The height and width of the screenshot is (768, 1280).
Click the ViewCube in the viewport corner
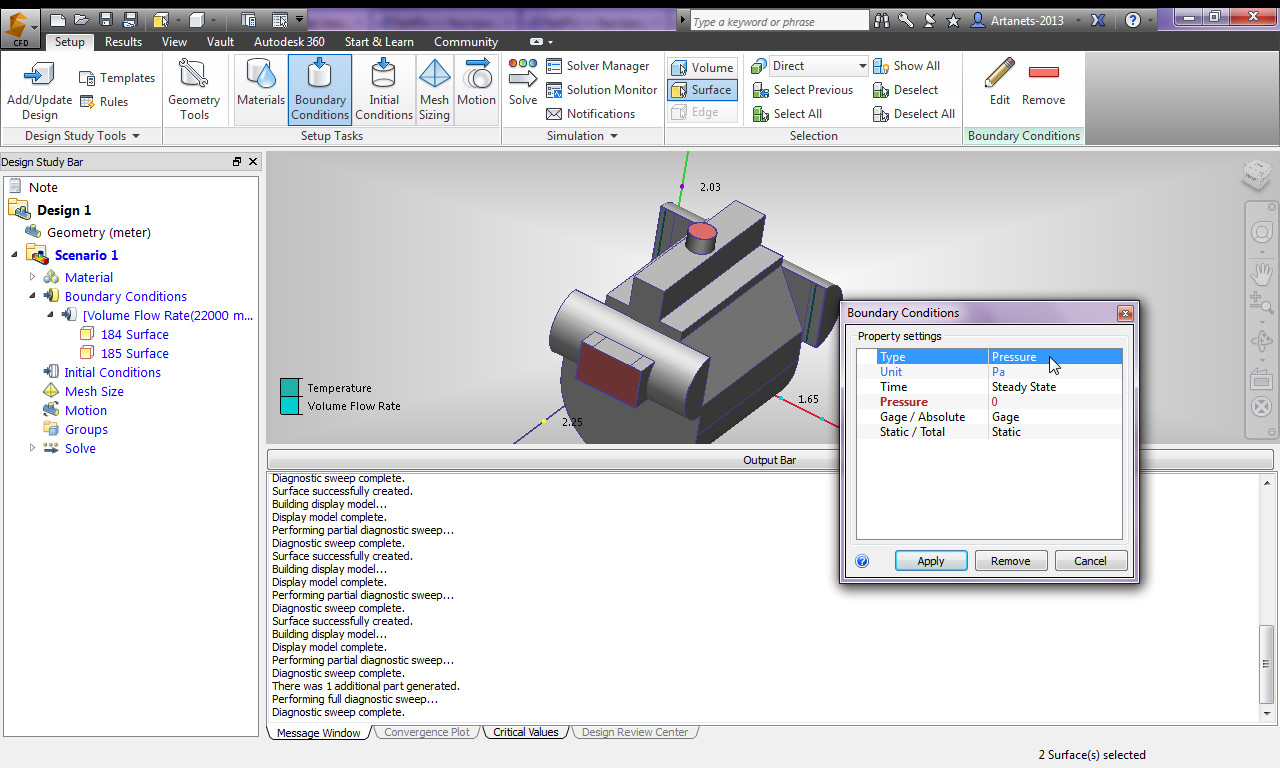1256,175
